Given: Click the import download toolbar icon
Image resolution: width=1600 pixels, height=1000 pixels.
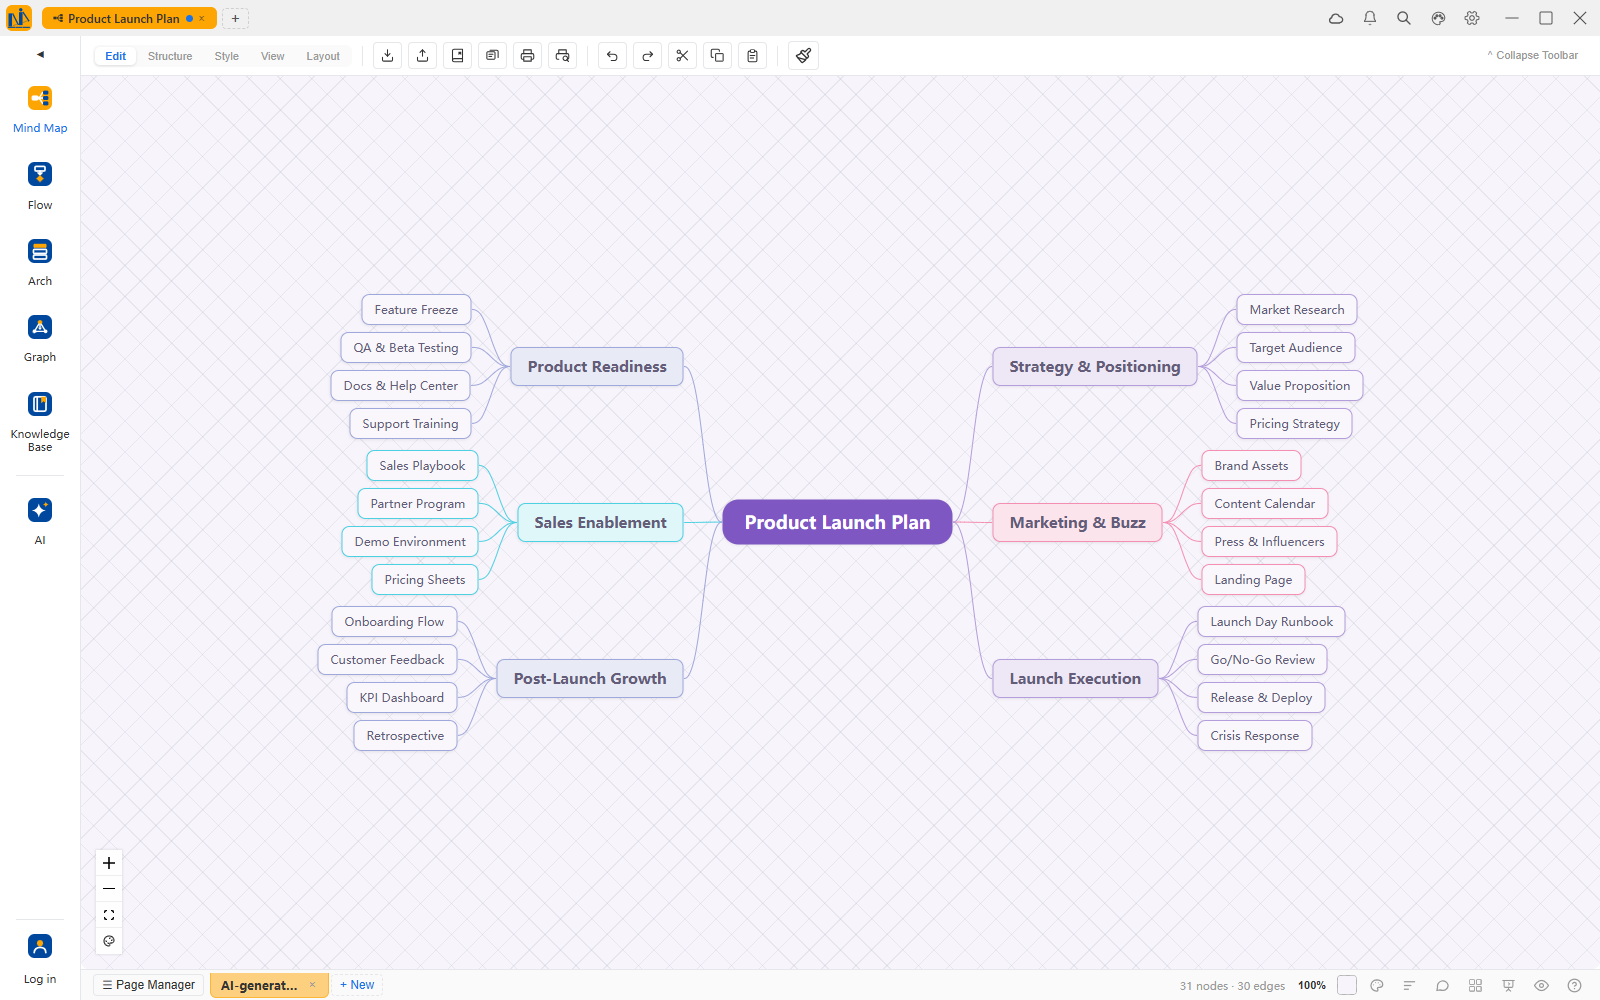Looking at the screenshot, I should pyautogui.click(x=388, y=56).
